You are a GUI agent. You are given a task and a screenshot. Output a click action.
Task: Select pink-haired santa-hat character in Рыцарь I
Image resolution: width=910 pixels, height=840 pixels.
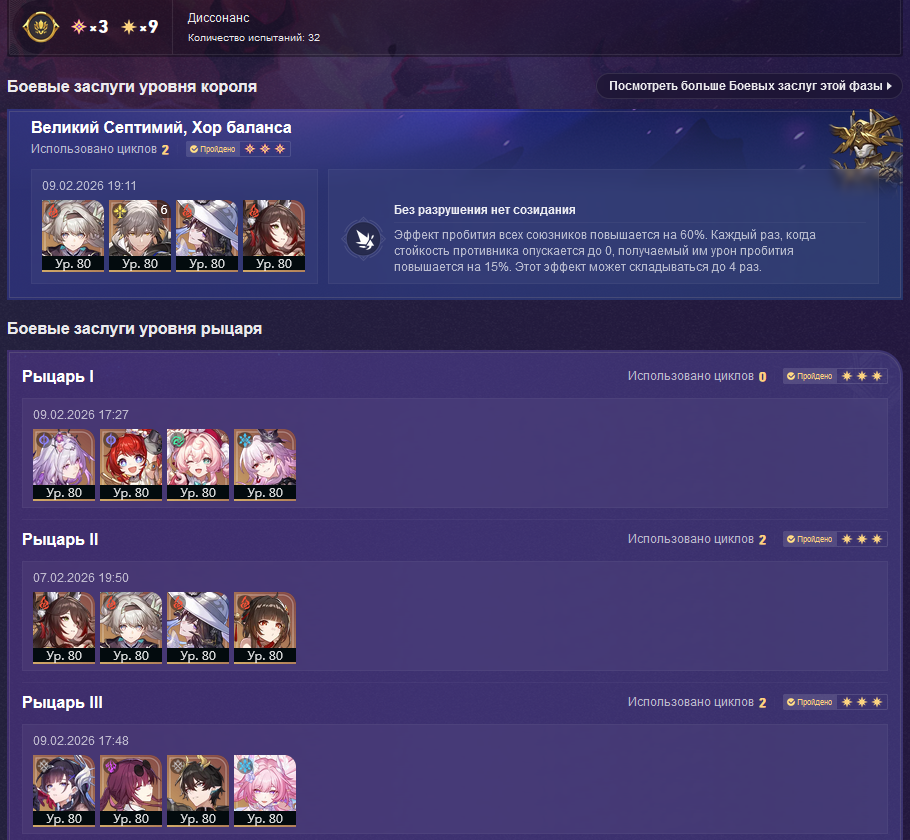click(x=198, y=464)
